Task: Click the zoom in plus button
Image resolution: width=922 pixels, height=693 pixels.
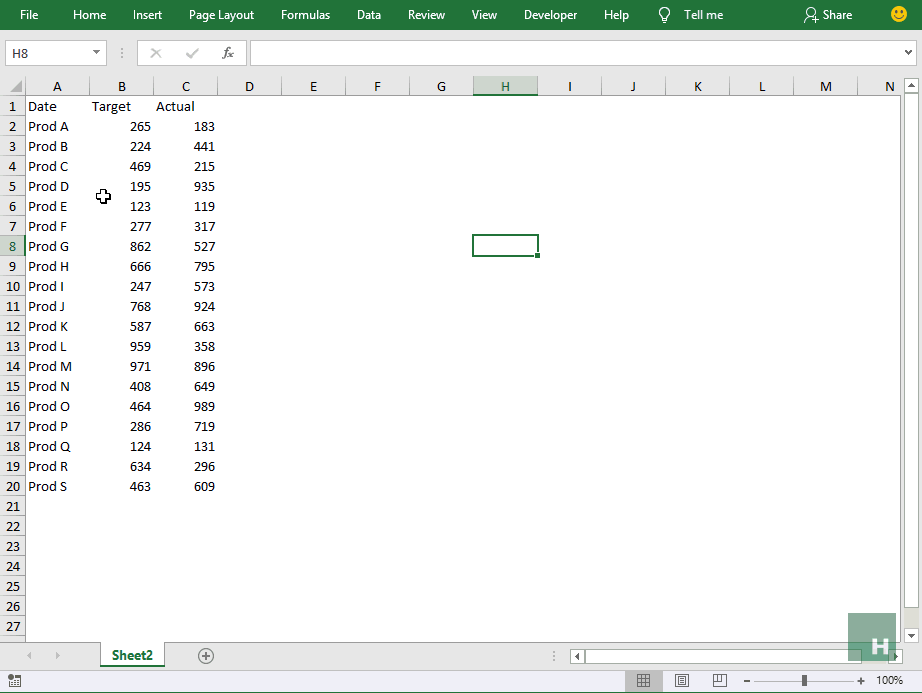Action: click(x=861, y=681)
